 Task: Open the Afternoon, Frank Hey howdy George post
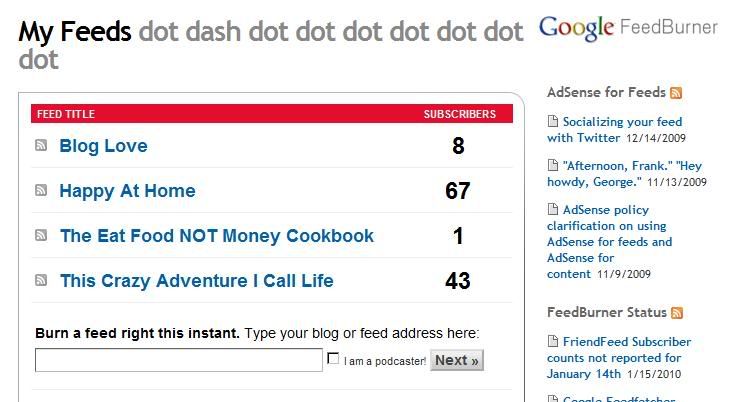[x=625, y=174]
